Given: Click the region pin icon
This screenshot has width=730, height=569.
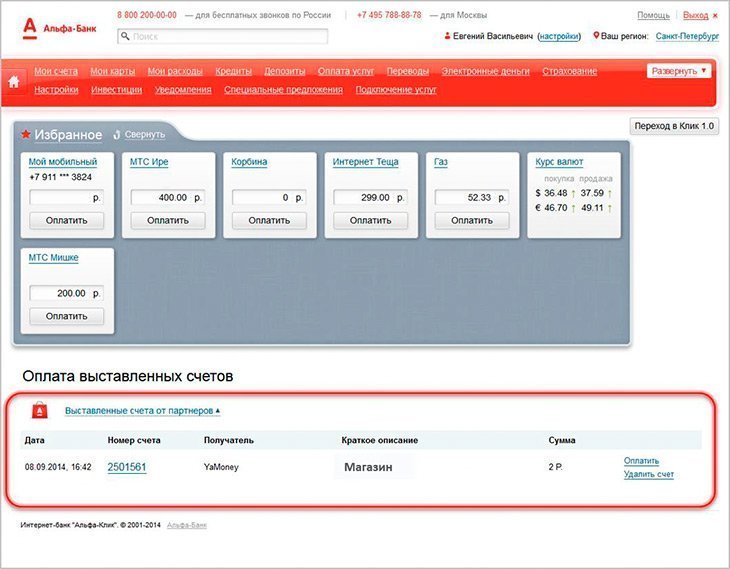Looking at the screenshot, I should coord(595,35).
